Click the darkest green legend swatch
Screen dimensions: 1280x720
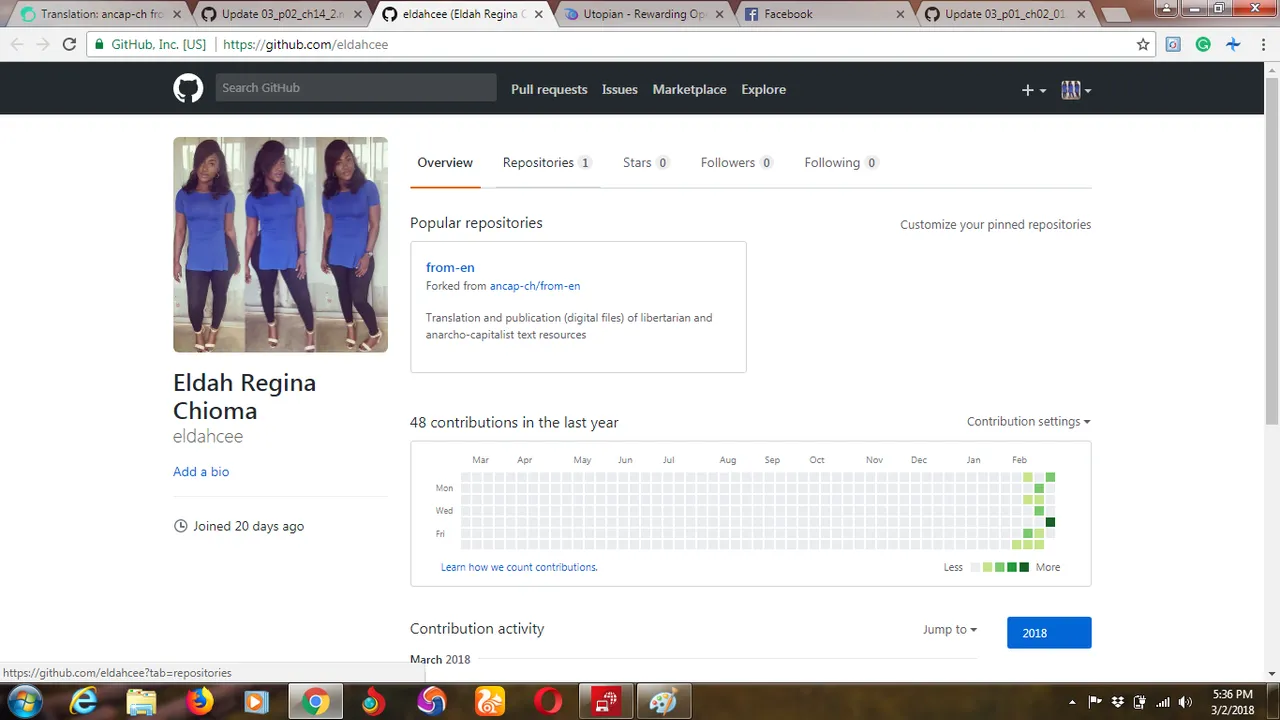click(x=1024, y=567)
